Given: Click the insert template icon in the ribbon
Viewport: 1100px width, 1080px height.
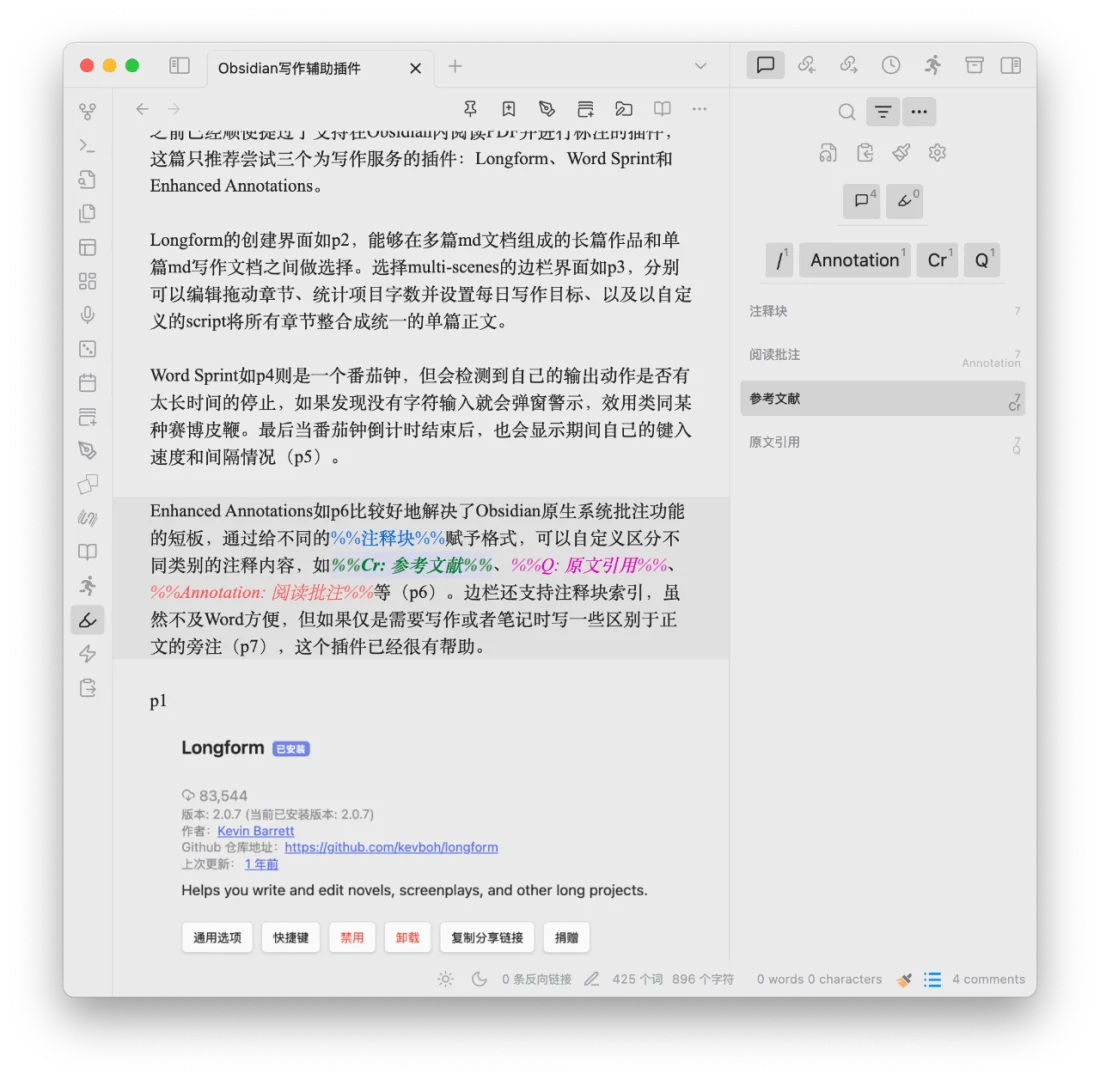Looking at the screenshot, I should [x=88, y=417].
